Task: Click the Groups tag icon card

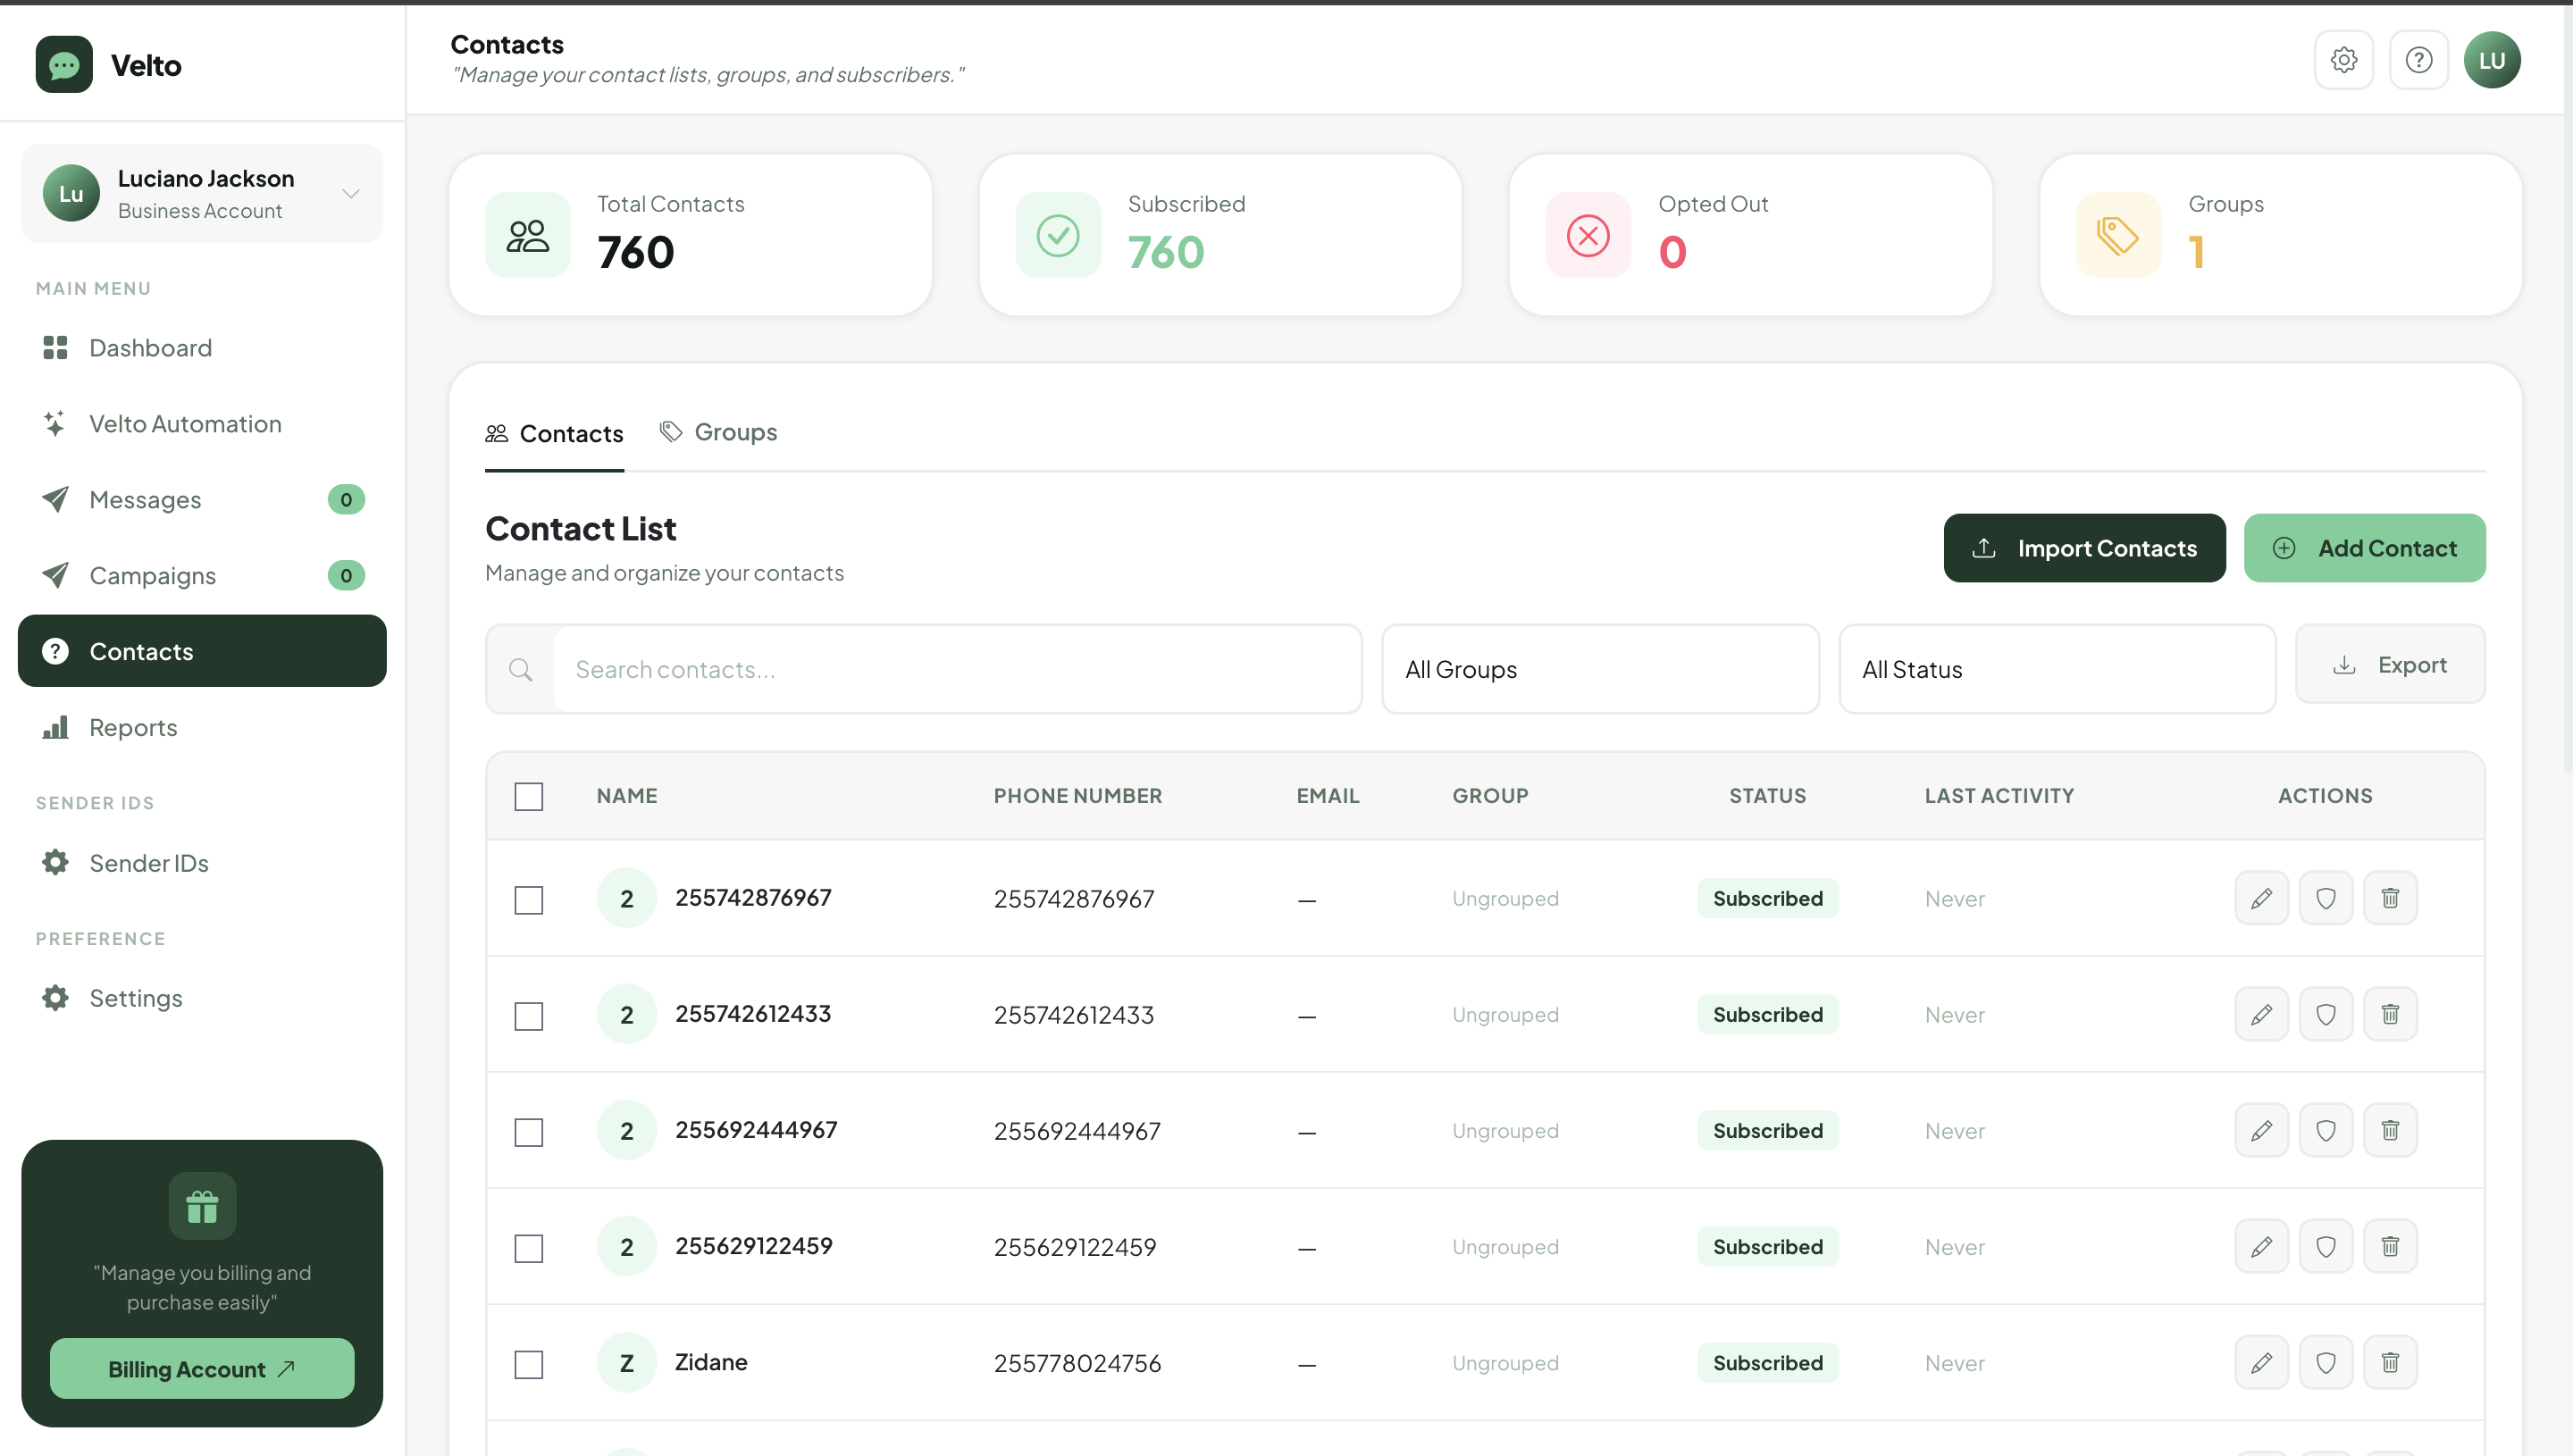Action: (2117, 235)
